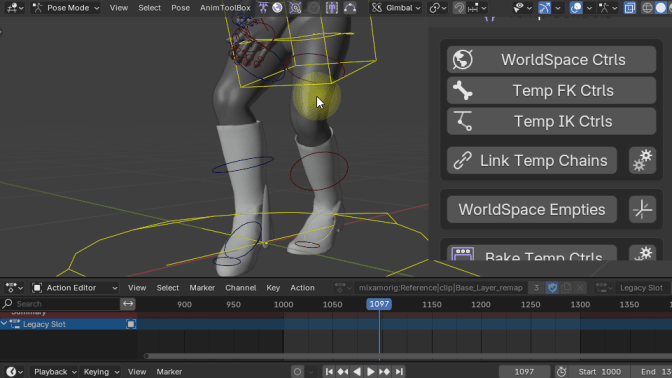Screen dimensions: 672x378
Task: Open the viewport Select menu
Action: coord(149,8)
